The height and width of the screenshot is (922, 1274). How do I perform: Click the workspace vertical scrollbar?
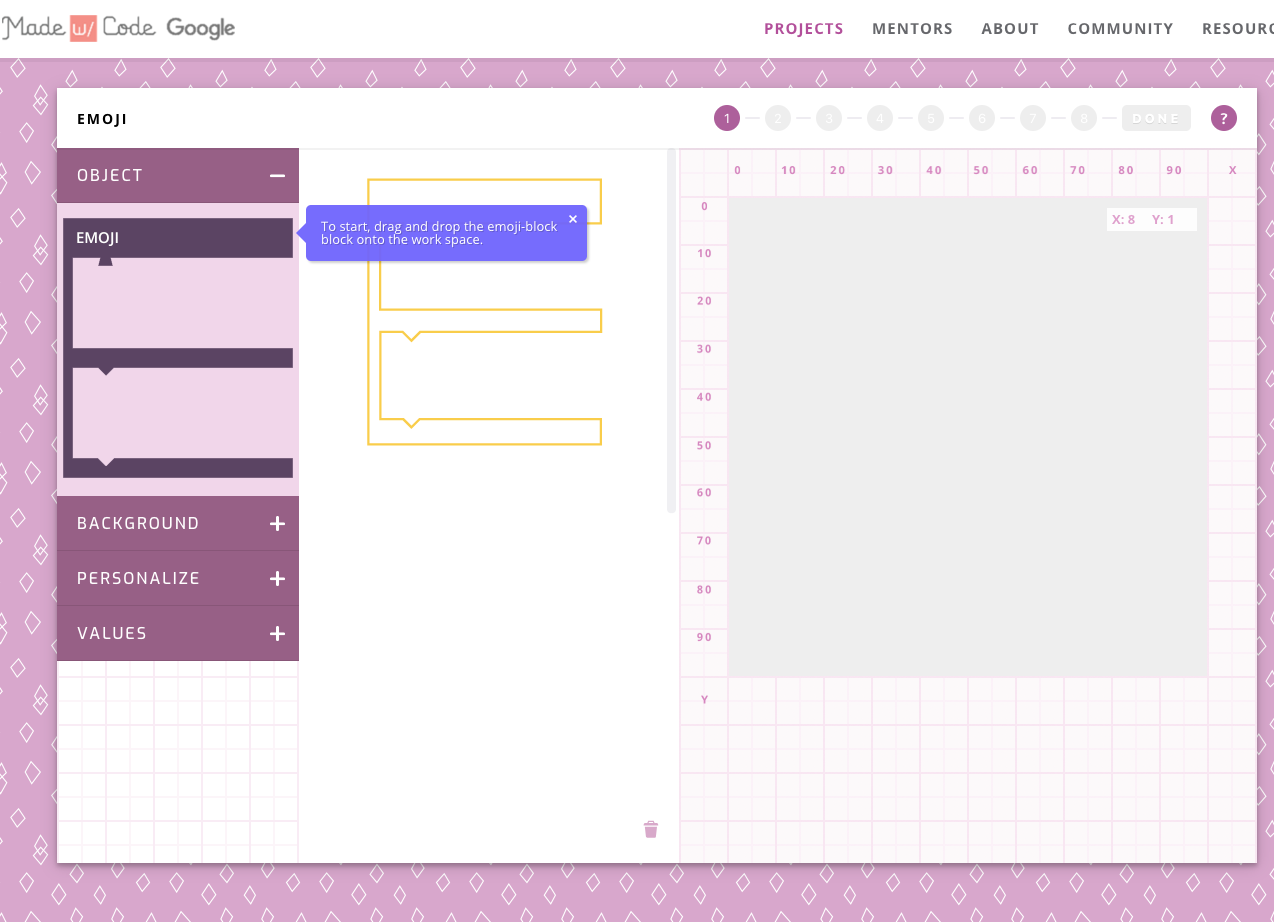(x=671, y=330)
